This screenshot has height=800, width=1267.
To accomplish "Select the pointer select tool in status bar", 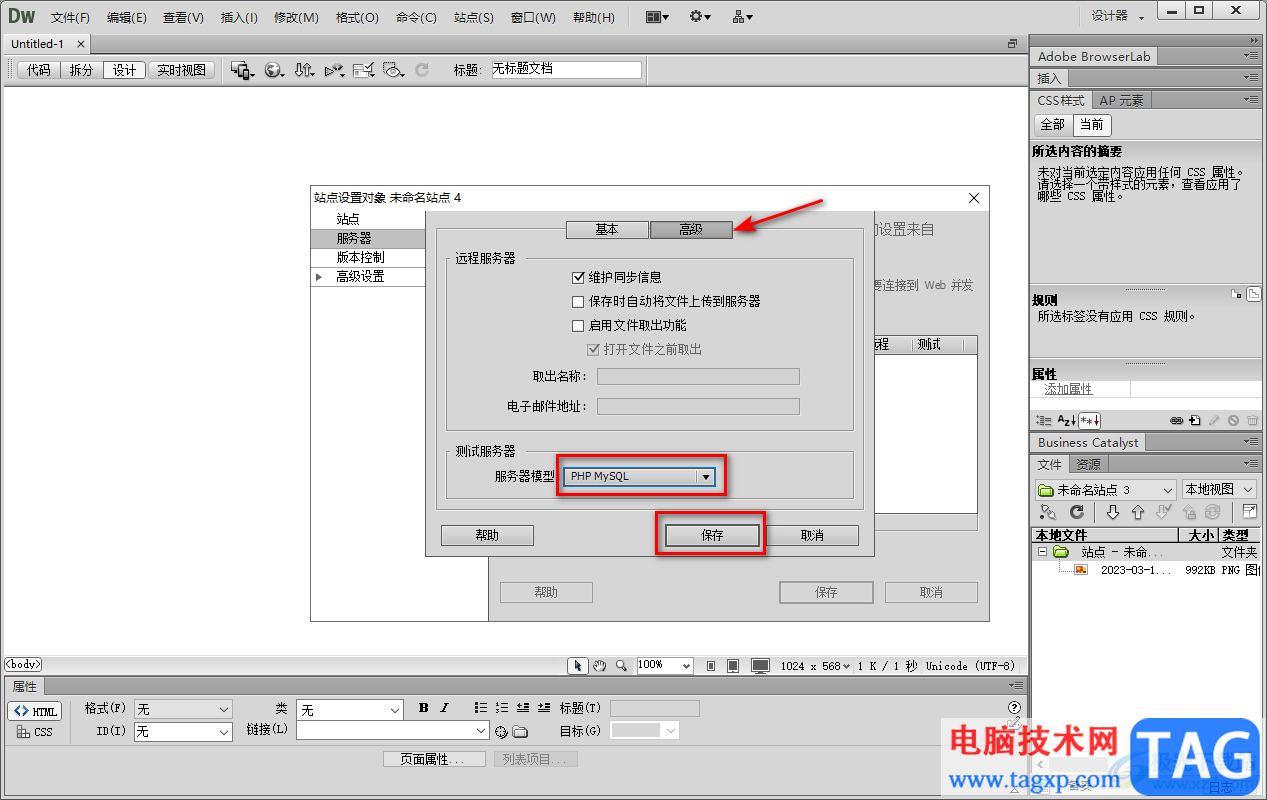I will [x=578, y=665].
